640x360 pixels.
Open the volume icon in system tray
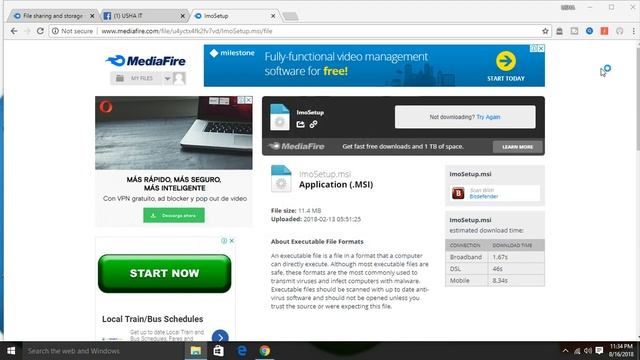point(588,351)
